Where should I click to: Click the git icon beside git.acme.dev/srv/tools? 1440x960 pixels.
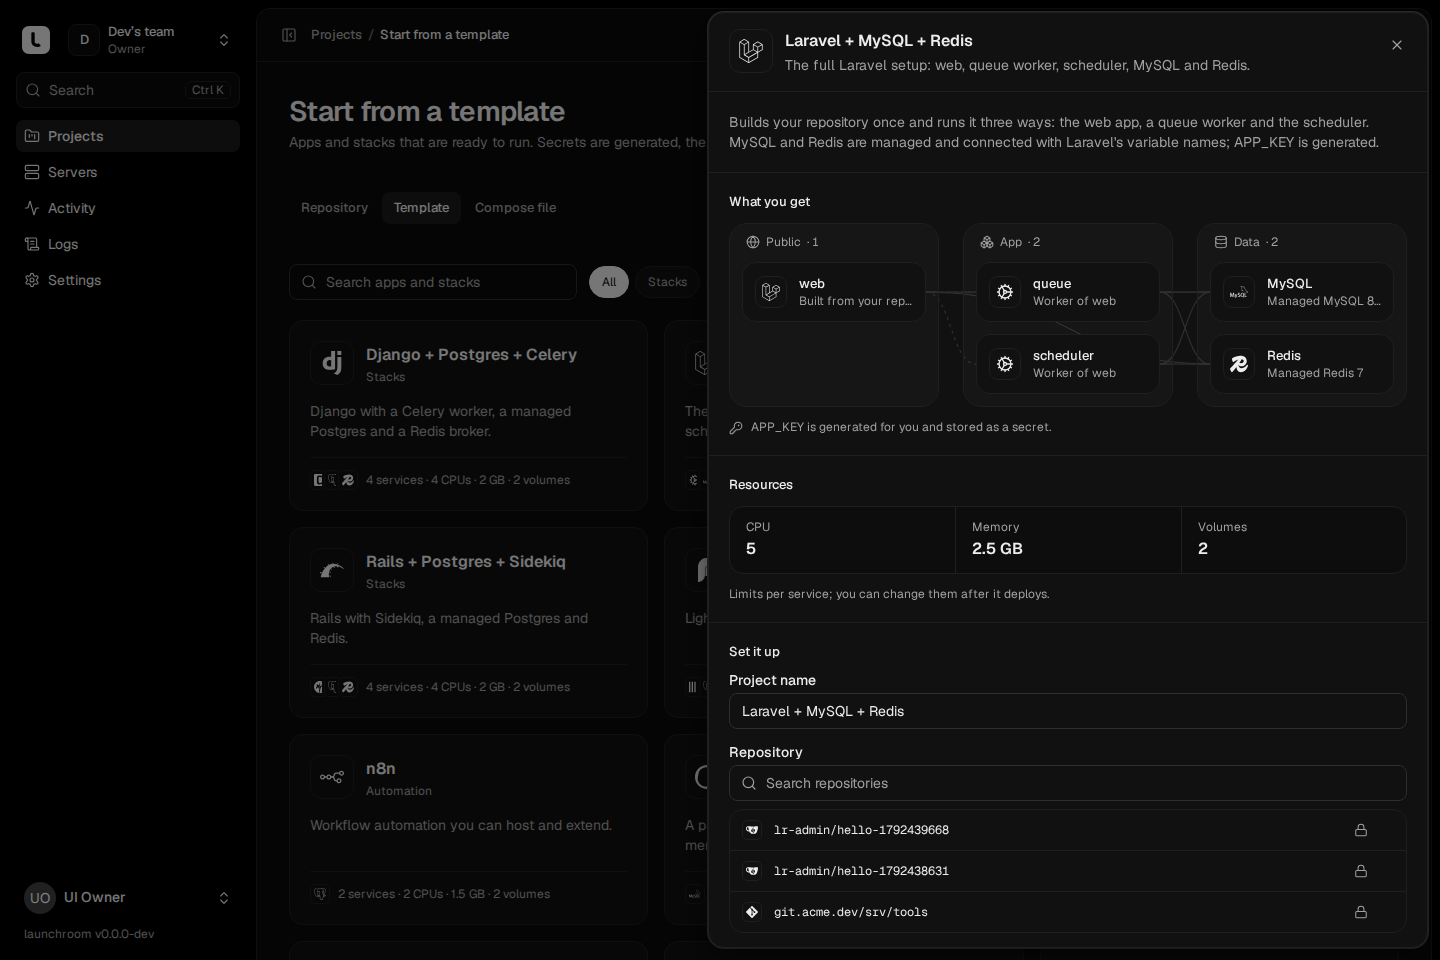point(752,912)
